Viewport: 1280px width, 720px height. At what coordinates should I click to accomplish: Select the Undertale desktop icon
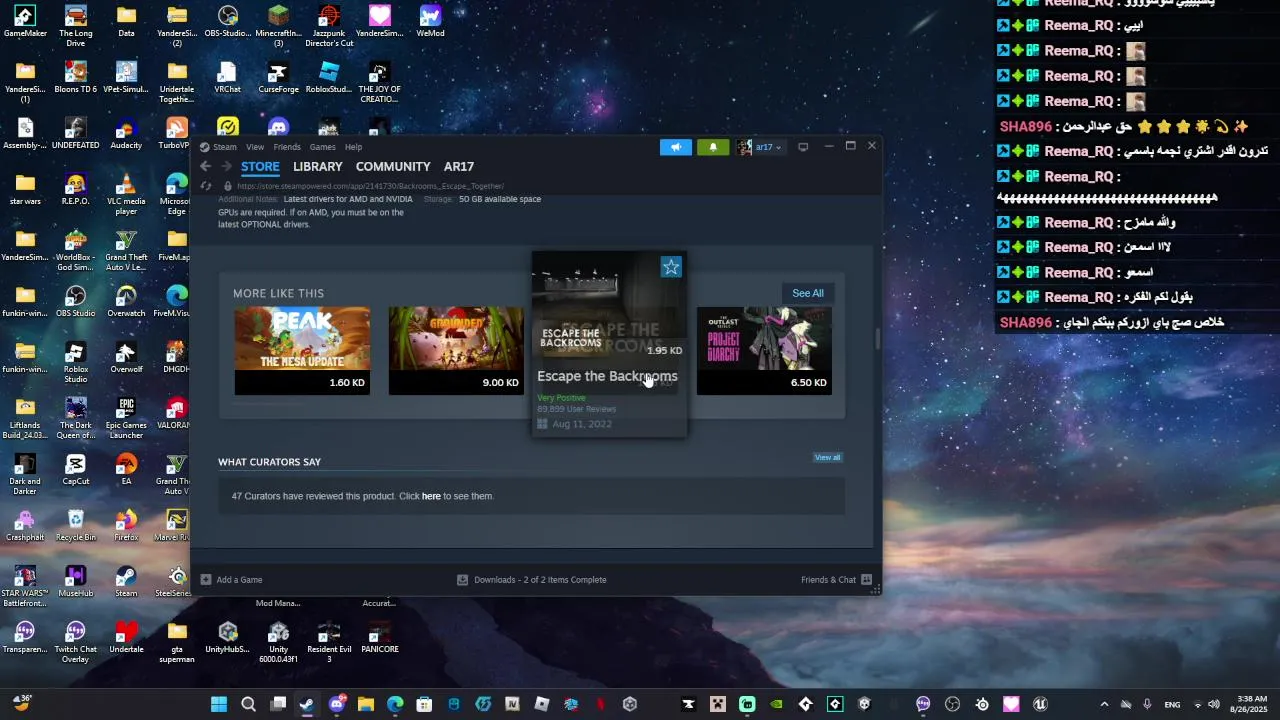(126, 639)
